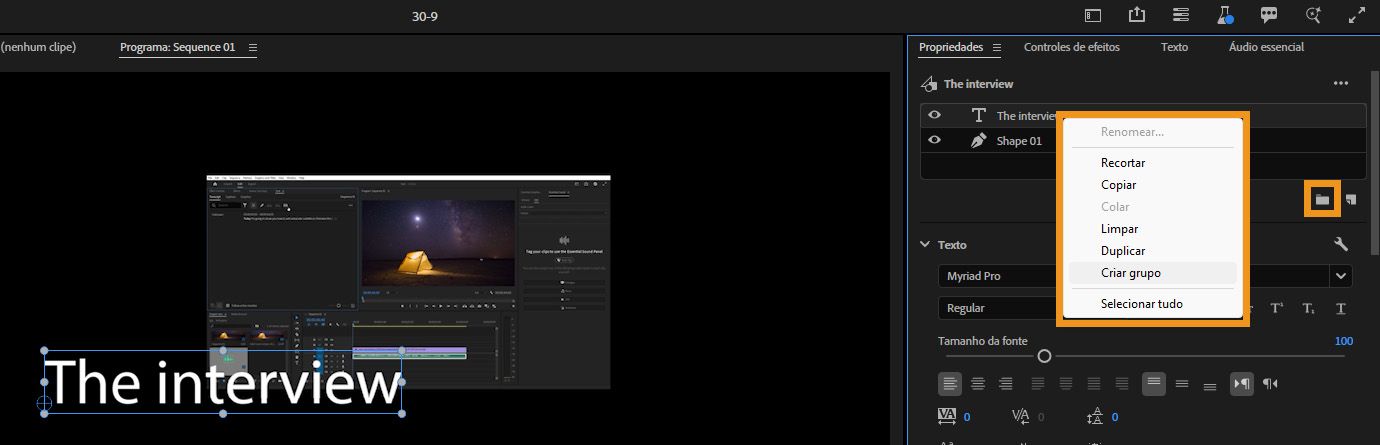Open the wrench settings for Texto section
The height and width of the screenshot is (445, 1380).
(x=1342, y=244)
